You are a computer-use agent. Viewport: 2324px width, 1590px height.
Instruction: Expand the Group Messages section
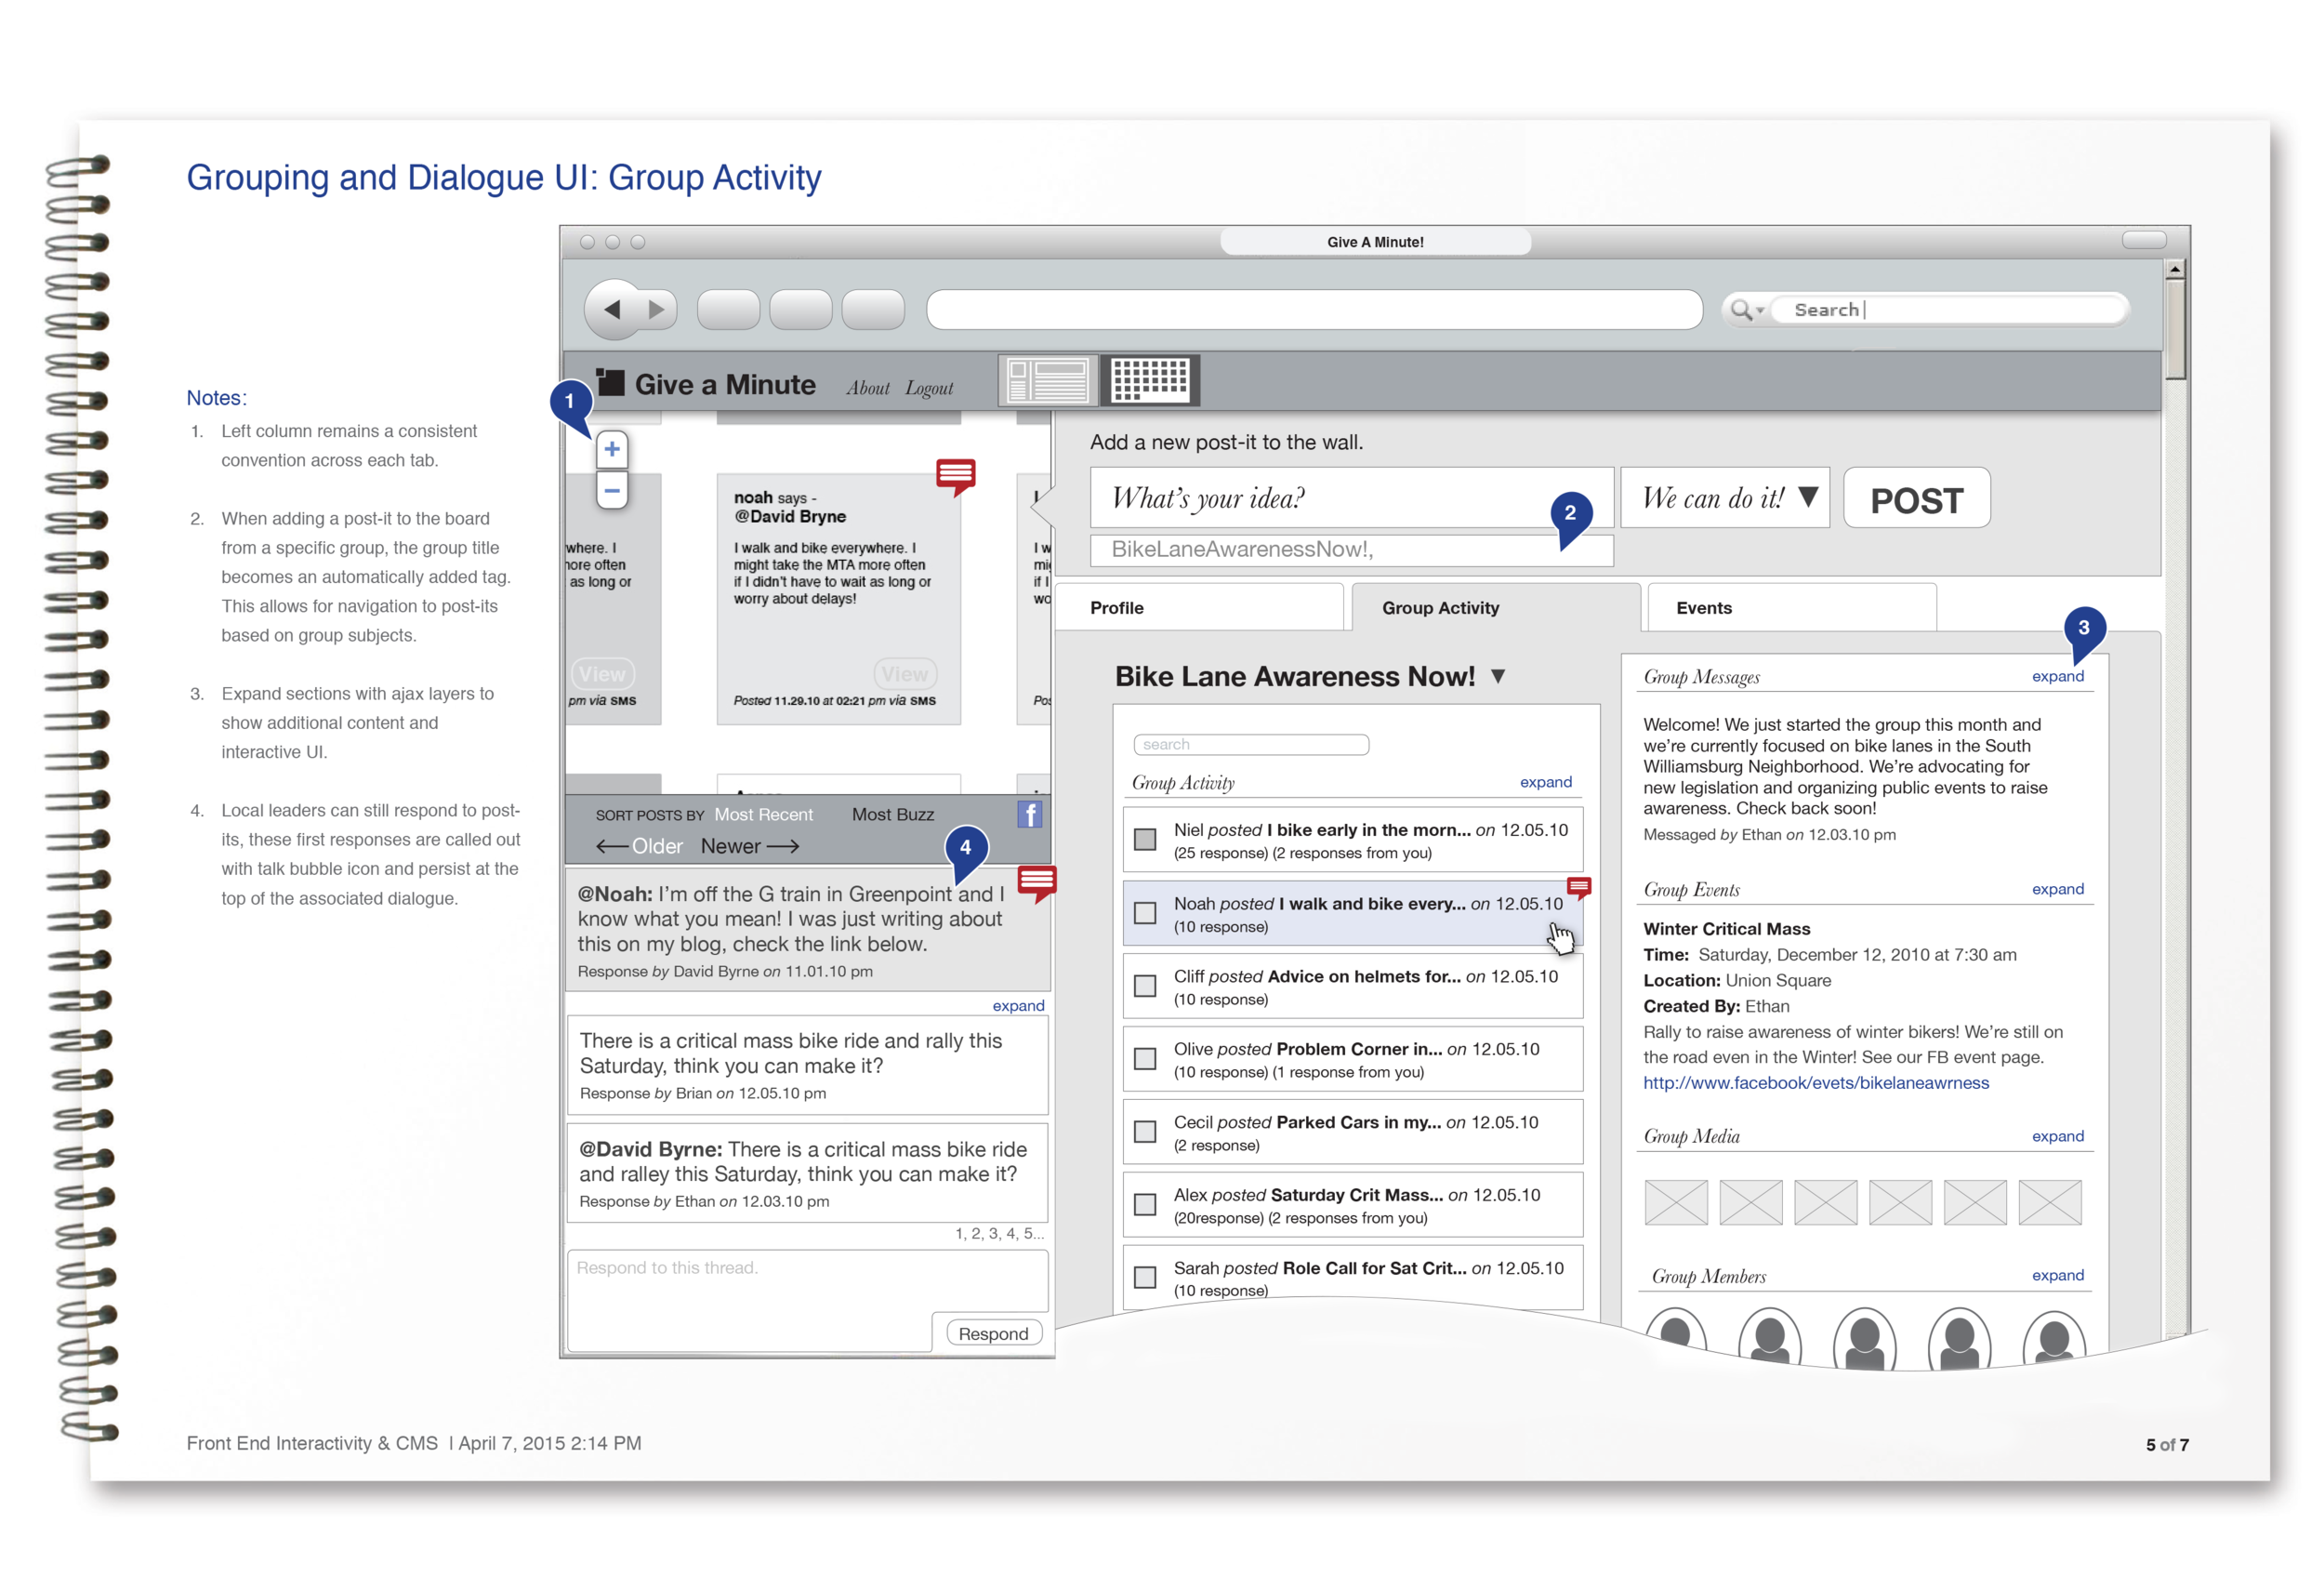click(2058, 676)
